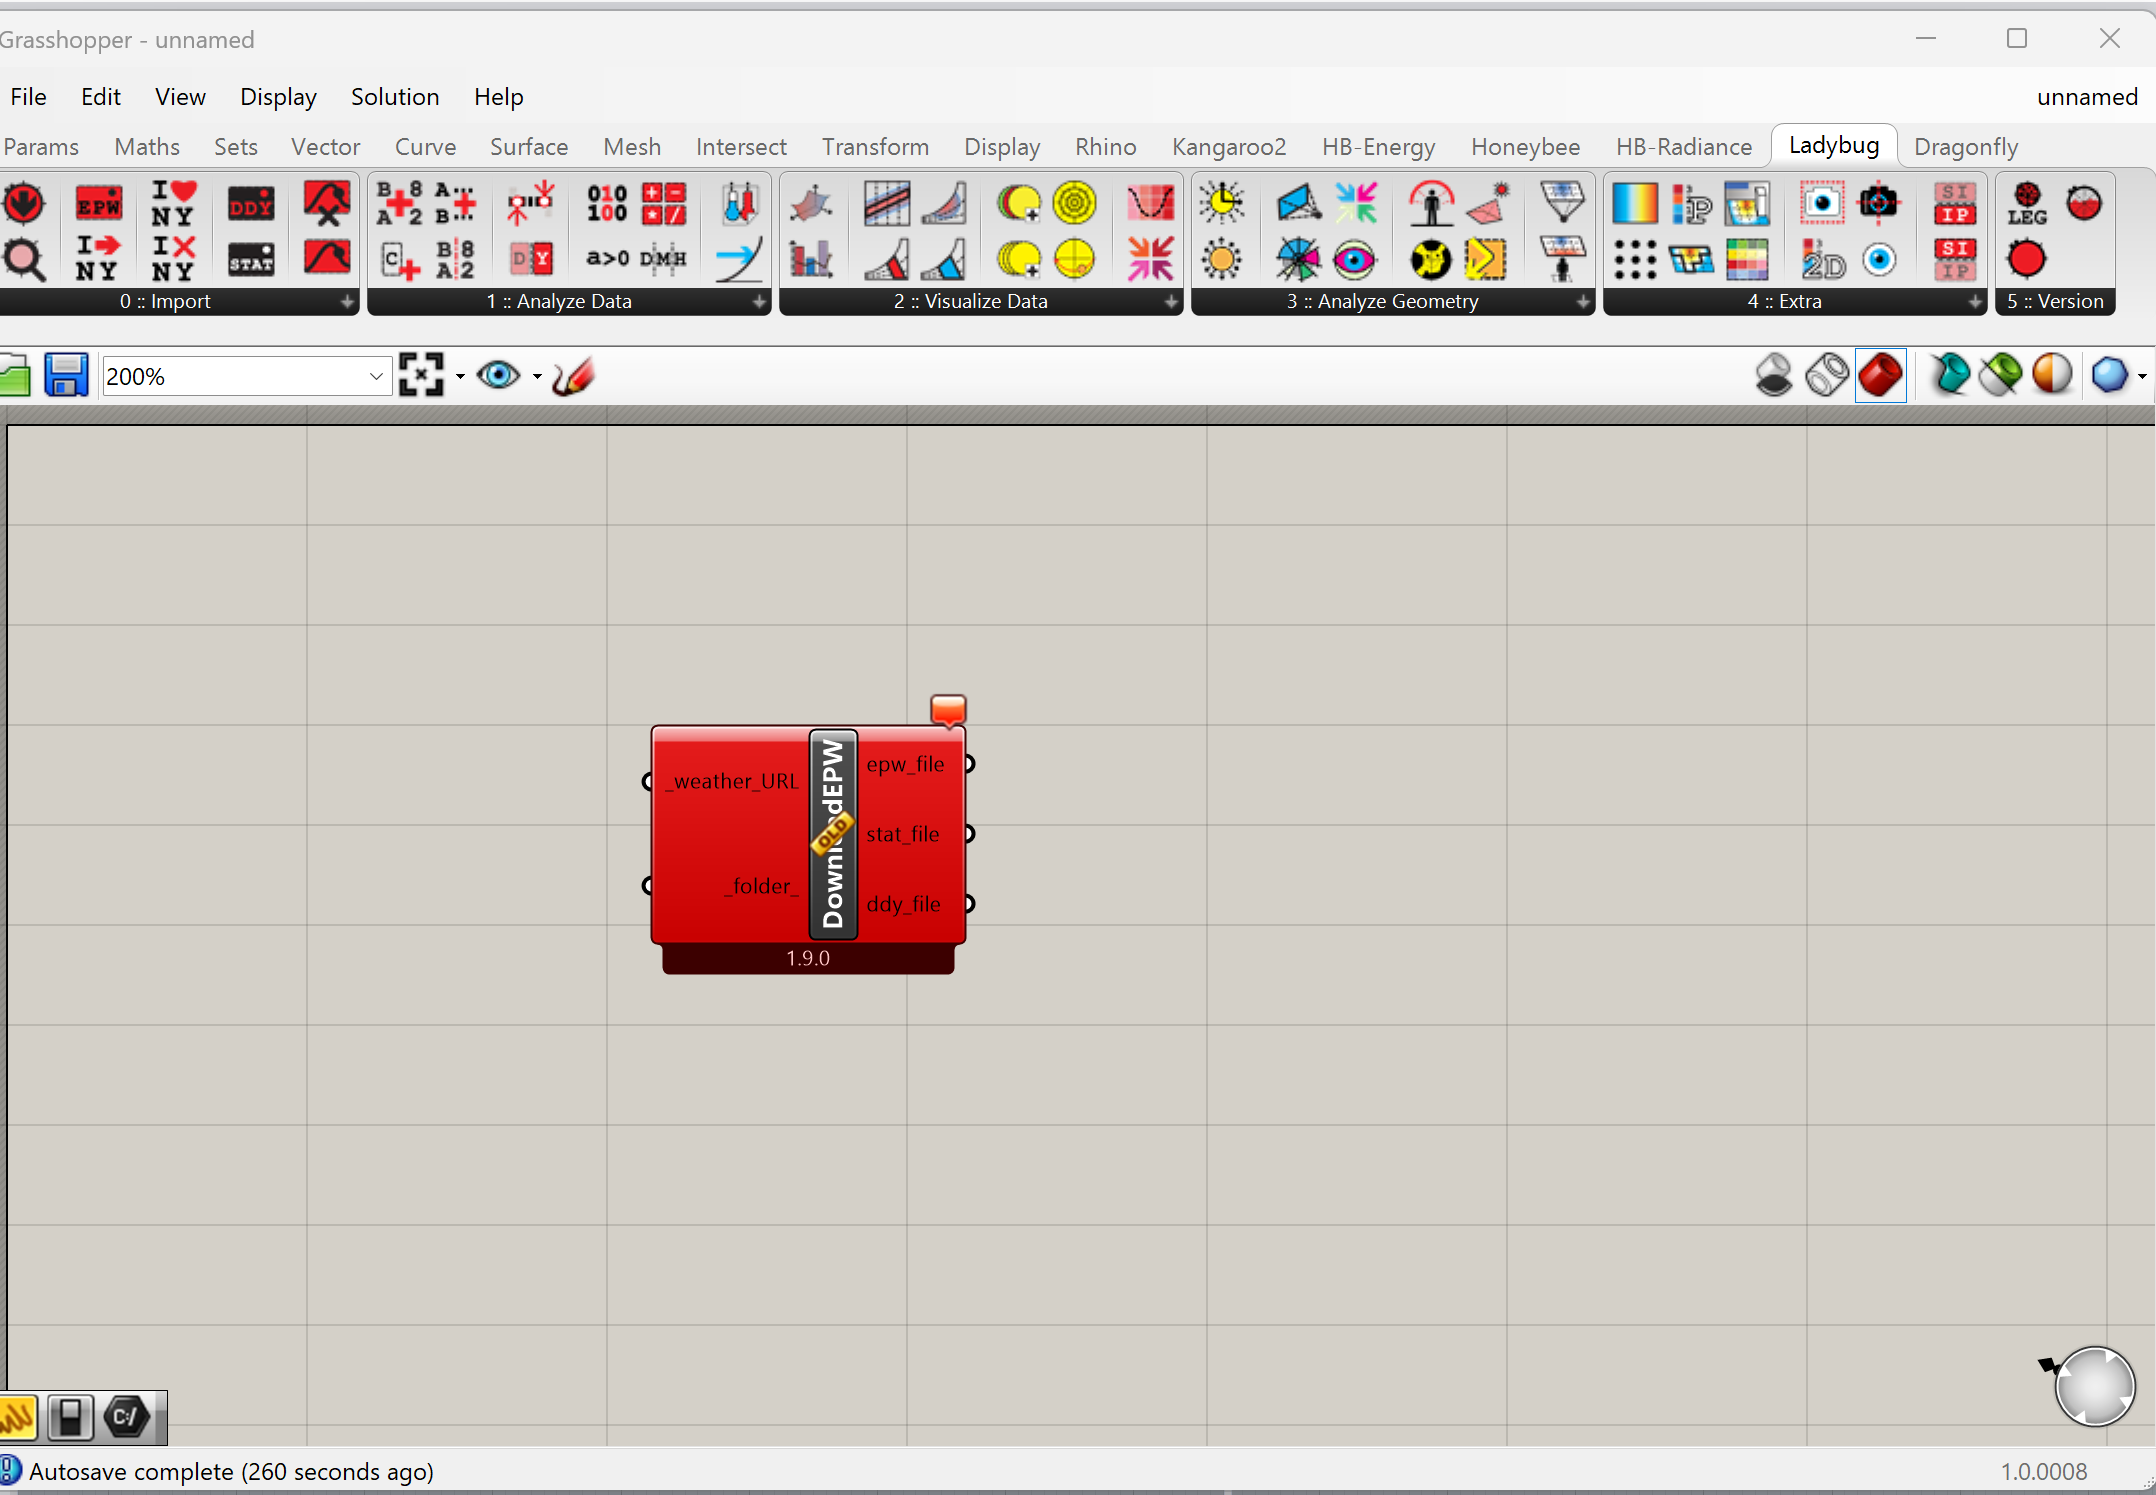The image size is (2156, 1495).
Task: Click the red warning balloon on component
Action: click(947, 709)
